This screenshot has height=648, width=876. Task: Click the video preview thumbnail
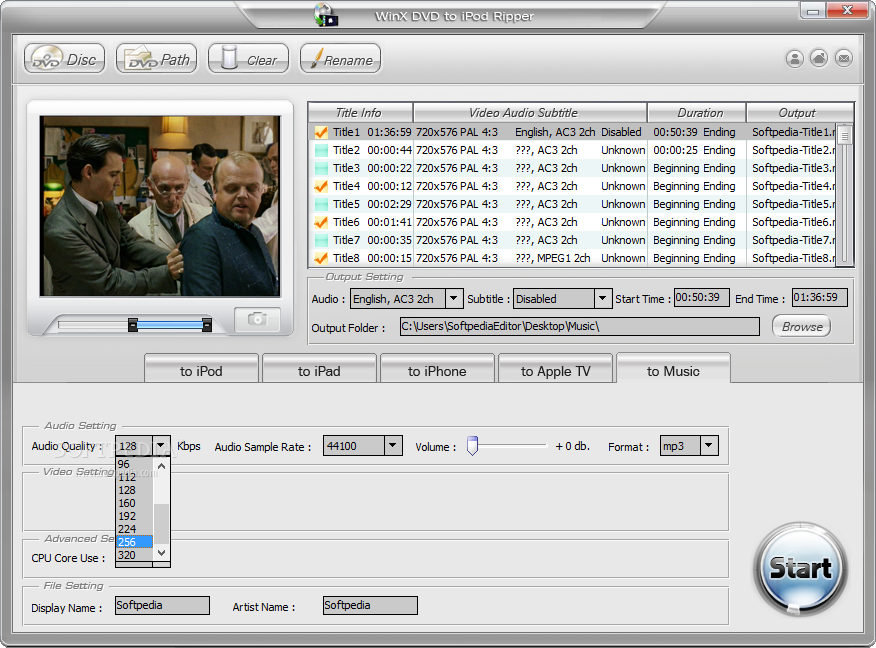pos(160,206)
